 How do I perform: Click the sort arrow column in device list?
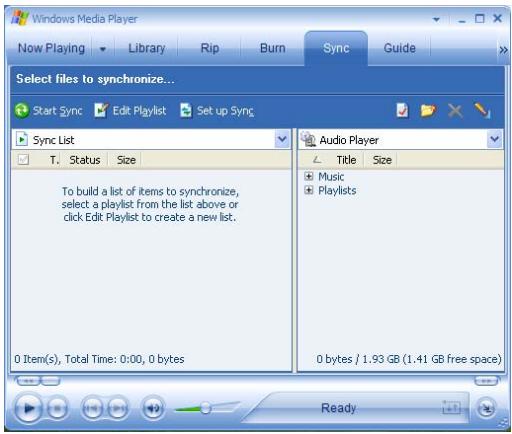coord(317,160)
